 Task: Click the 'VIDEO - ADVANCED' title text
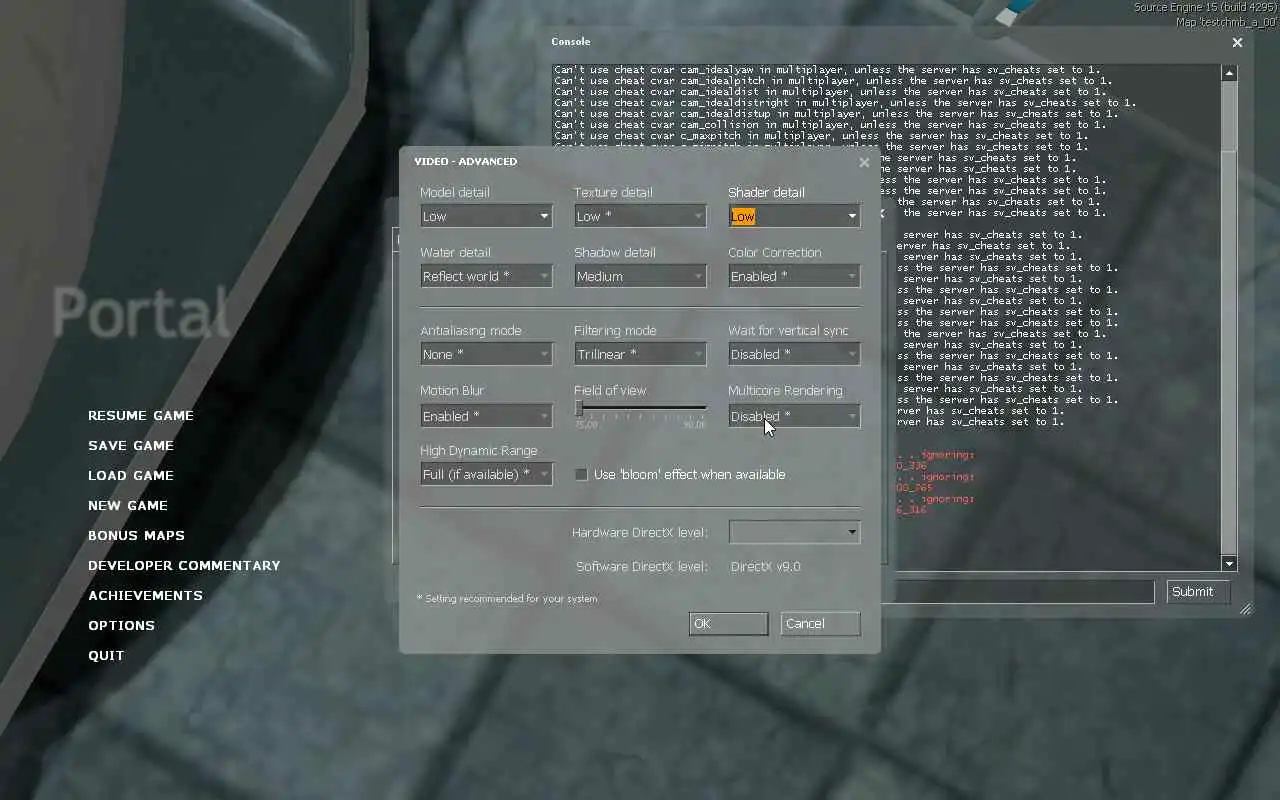(x=466, y=161)
